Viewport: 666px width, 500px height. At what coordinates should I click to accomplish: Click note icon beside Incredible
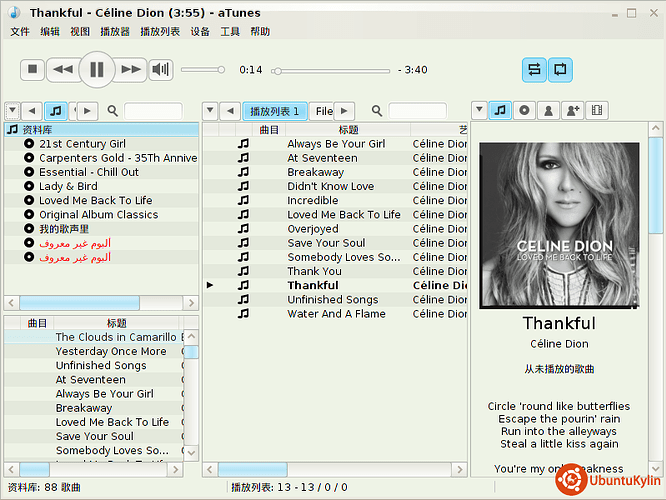coord(243,200)
